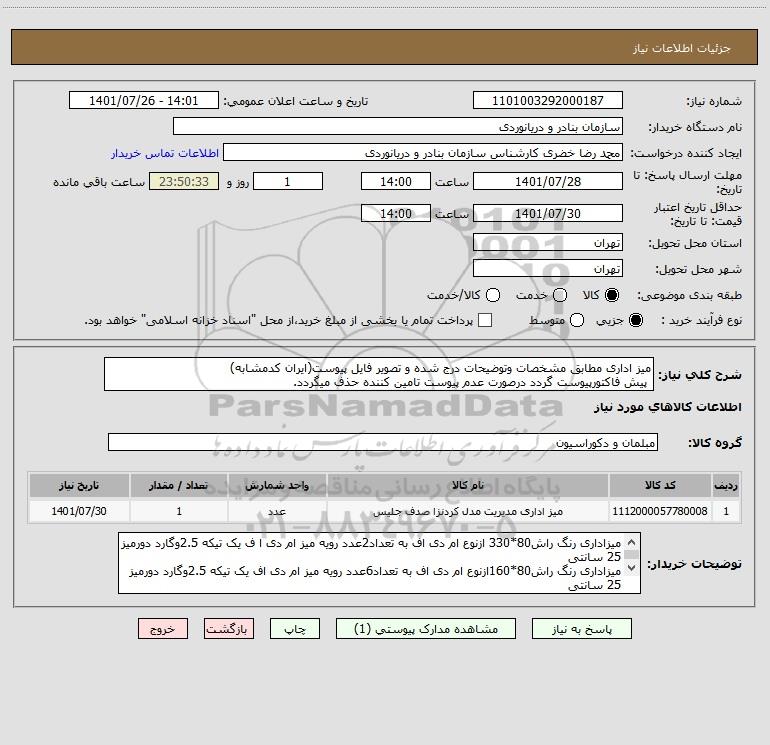The image size is (770, 745).
Task: Click the گروه کالا field مبلمان و دکوراسیون
Action: [x=383, y=442]
